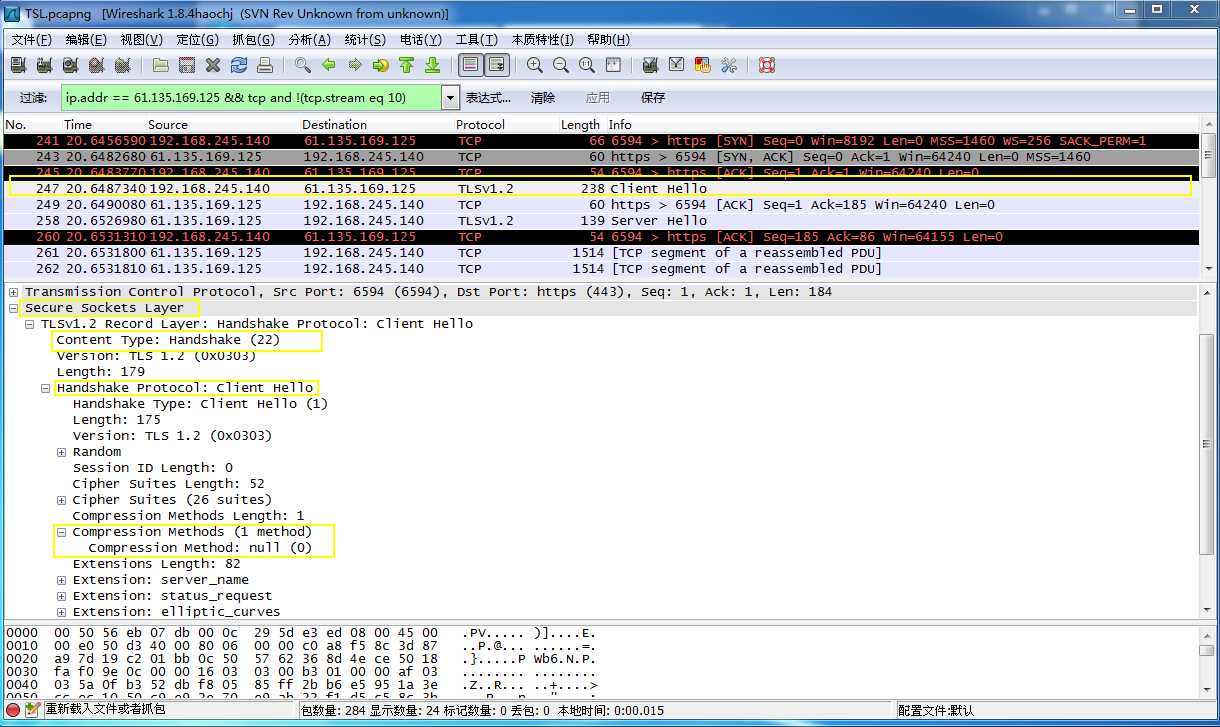Open the 分析(A) menu
Viewport: 1220px width, 727px height.
point(309,40)
